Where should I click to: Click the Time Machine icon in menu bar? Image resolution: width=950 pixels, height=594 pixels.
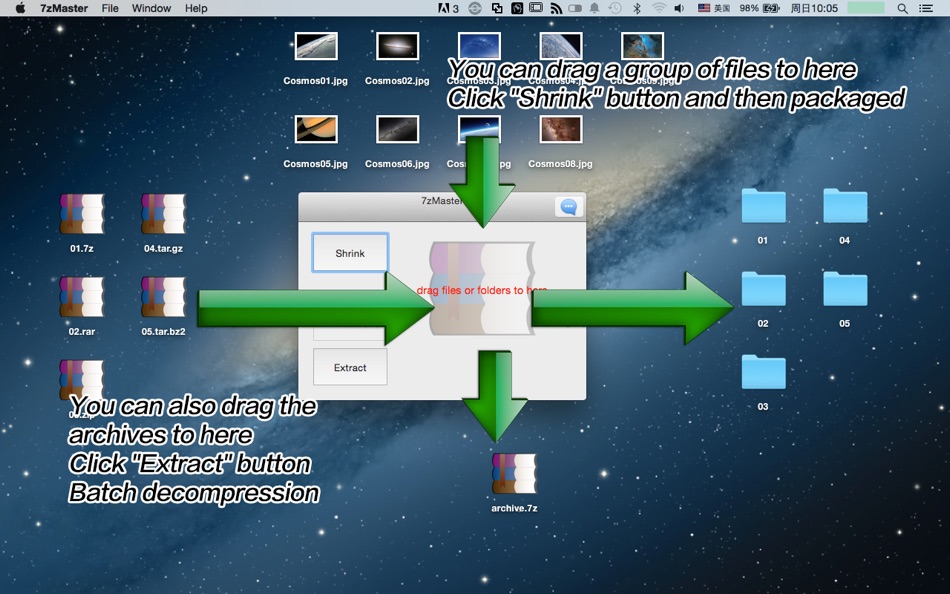click(x=615, y=8)
